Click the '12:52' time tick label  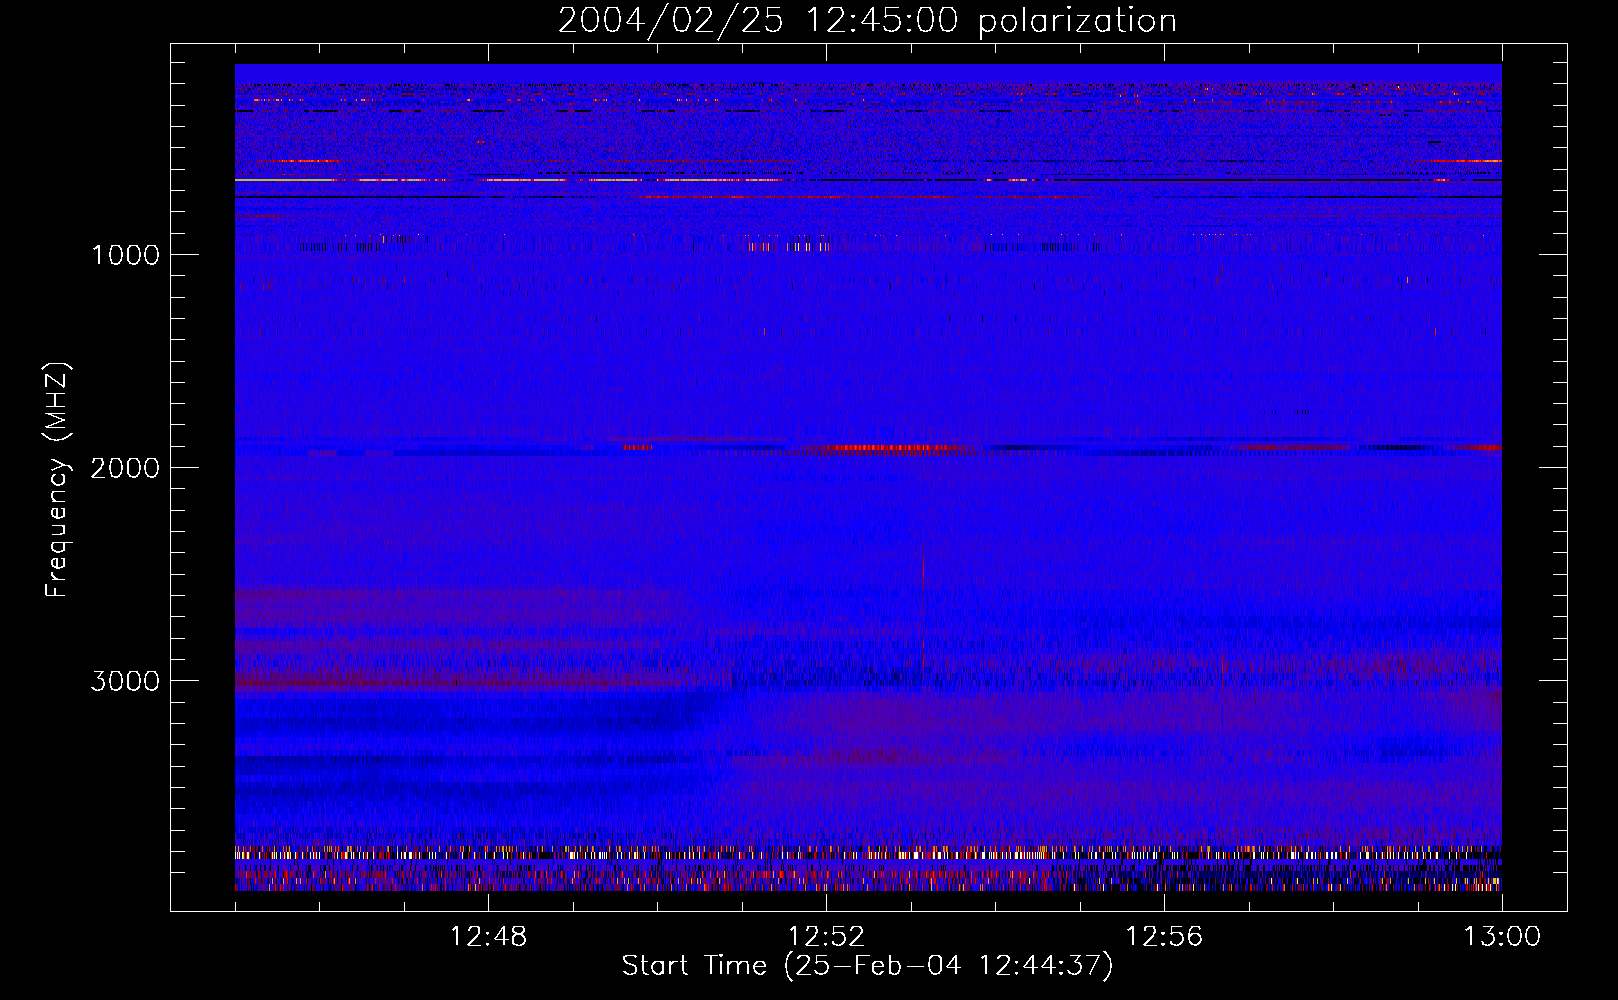[826, 937]
